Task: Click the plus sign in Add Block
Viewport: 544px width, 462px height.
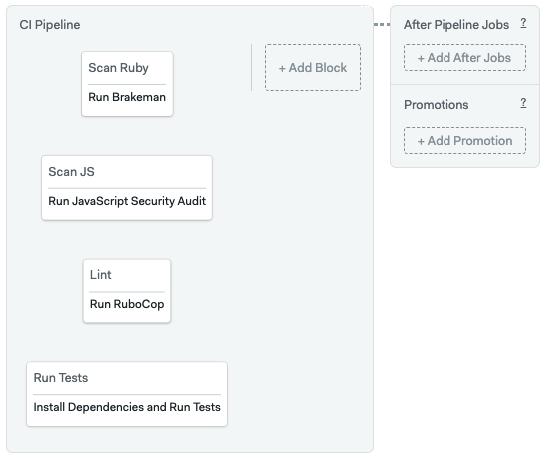Action: [282, 68]
